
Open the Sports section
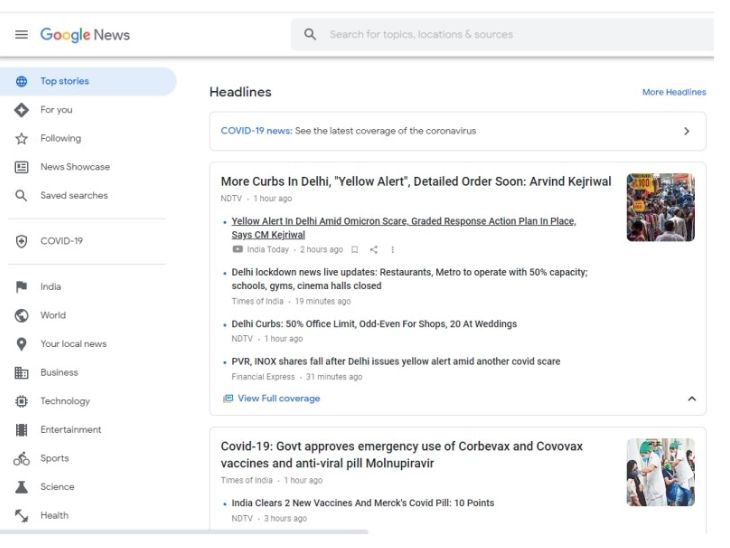pyautogui.click(x=54, y=458)
